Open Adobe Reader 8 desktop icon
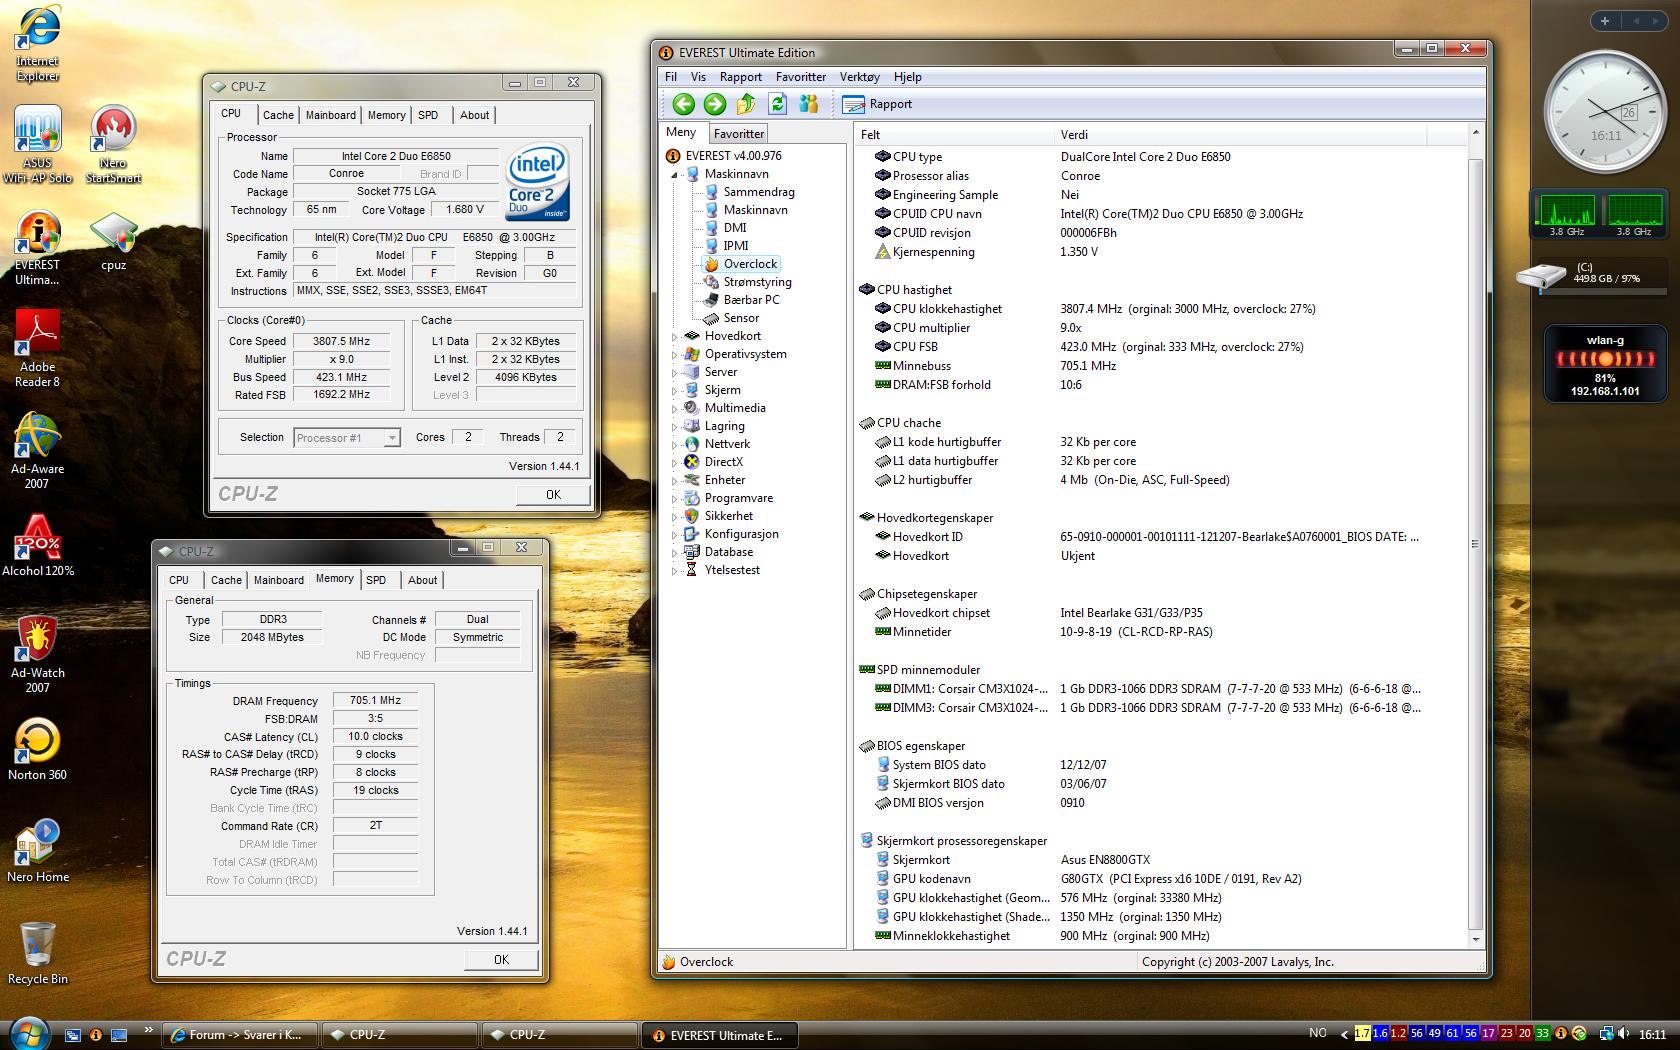The width and height of the screenshot is (1680, 1050). (37, 348)
